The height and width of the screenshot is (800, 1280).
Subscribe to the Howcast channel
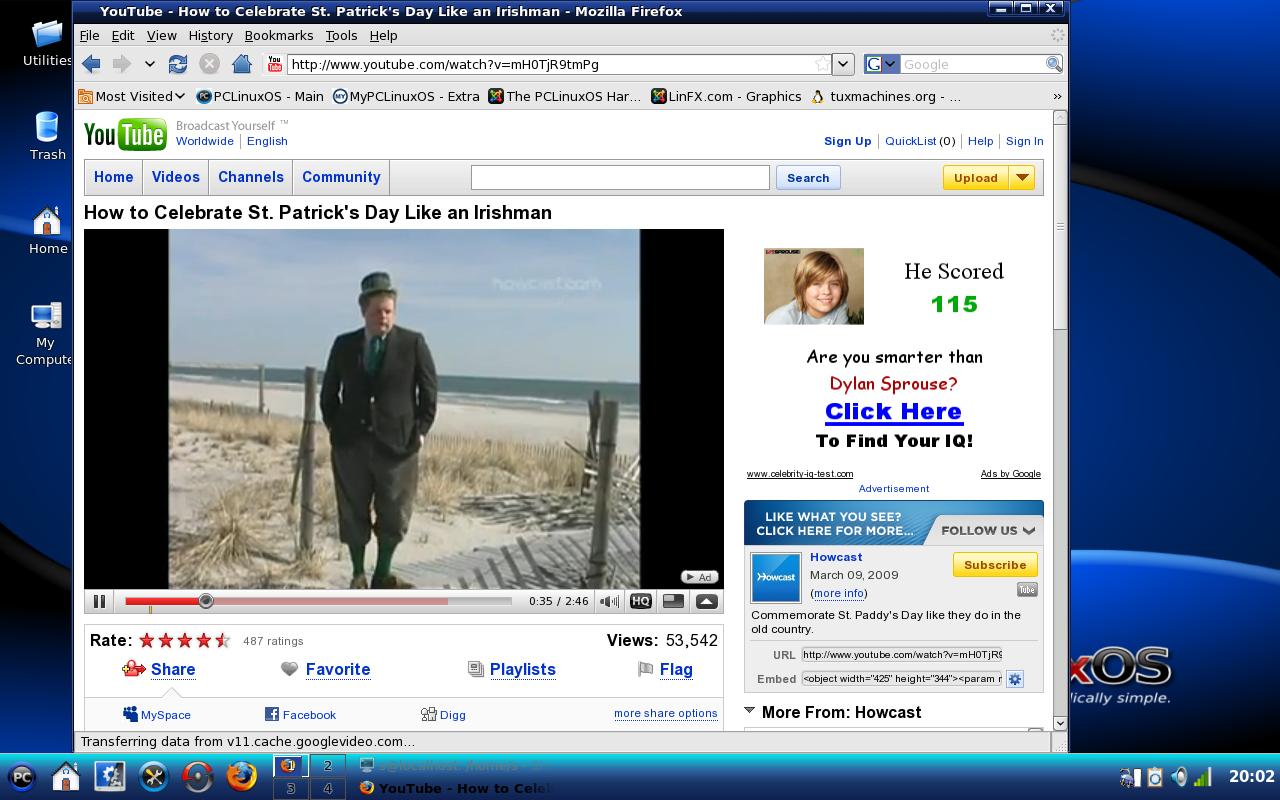coord(995,565)
